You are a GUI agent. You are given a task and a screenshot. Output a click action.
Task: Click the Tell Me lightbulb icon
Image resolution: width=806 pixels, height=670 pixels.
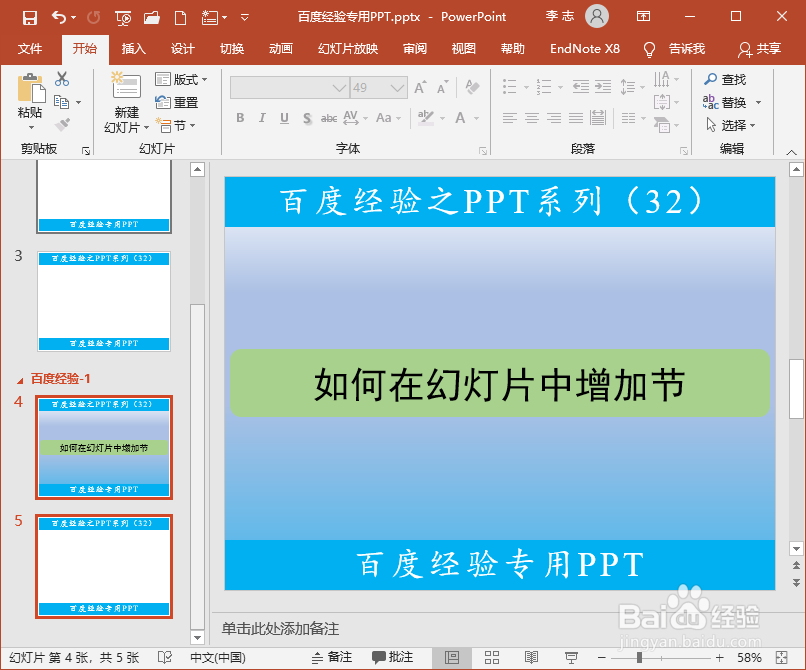[x=649, y=49]
